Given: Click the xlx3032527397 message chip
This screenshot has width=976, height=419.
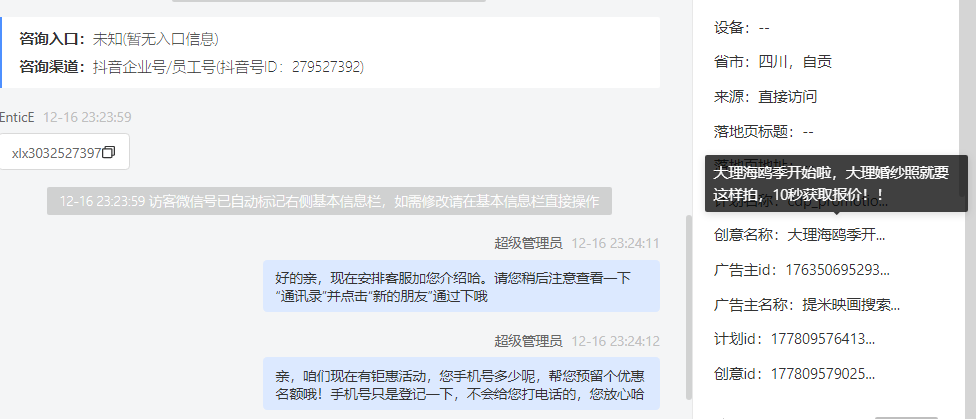Looking at the screenshot, I should point(64,152).
